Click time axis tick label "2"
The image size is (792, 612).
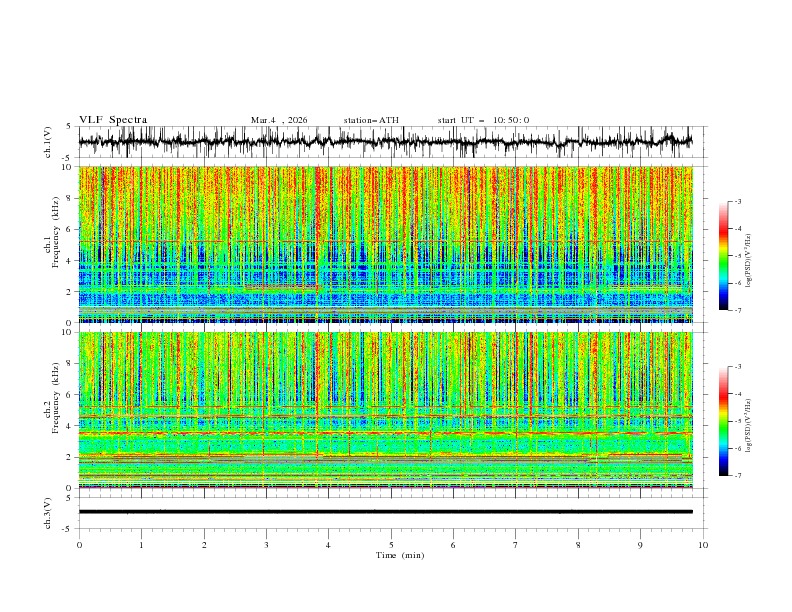pos(204,545)
